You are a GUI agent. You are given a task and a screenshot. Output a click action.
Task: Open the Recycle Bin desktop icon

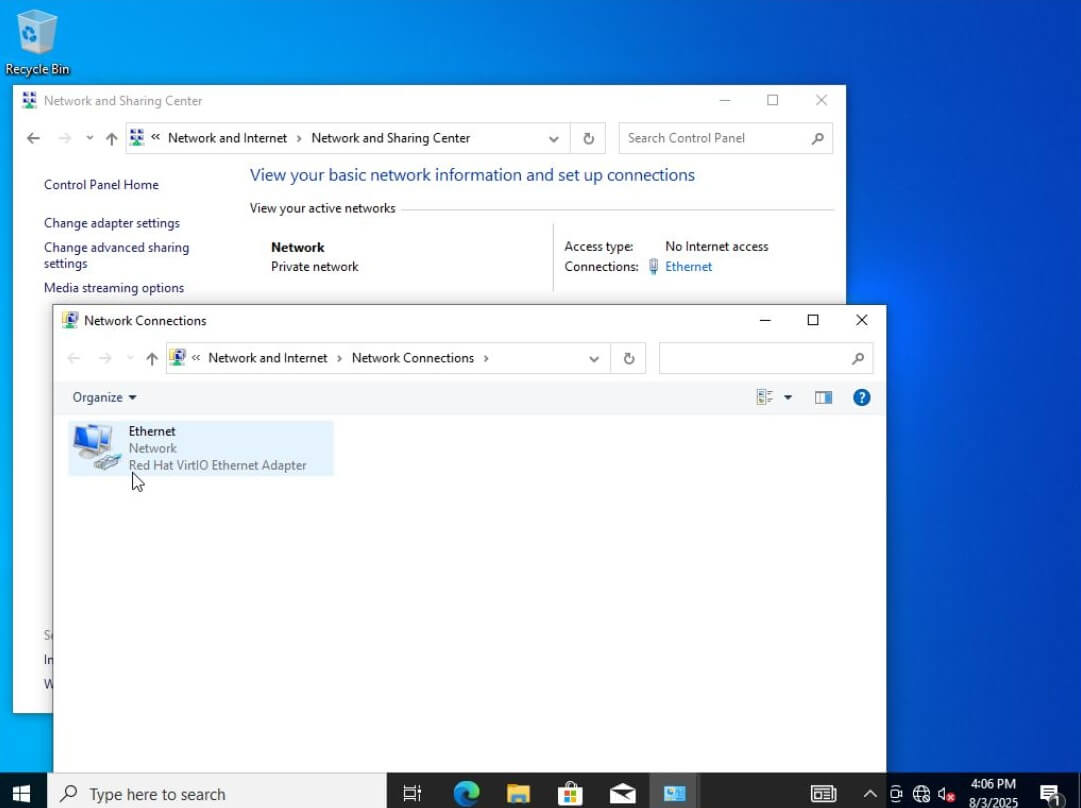(x=37, y=41)
